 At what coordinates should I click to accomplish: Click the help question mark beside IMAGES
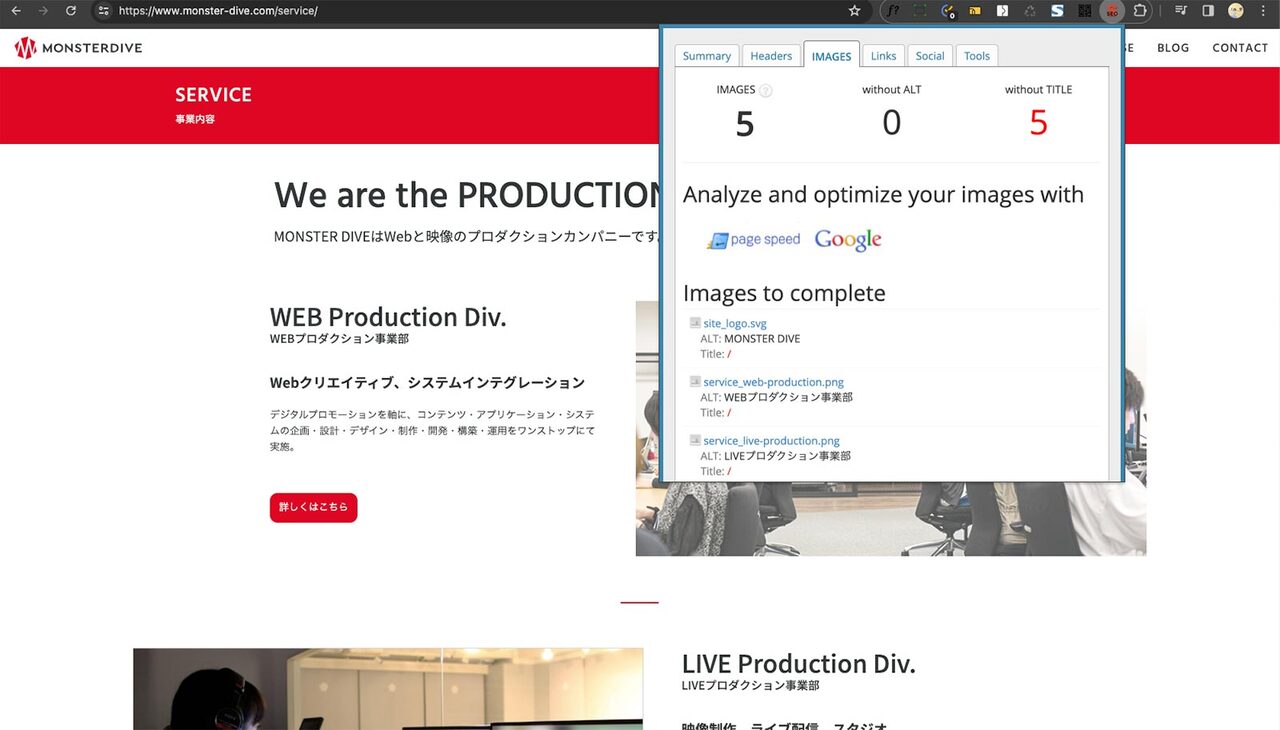pyautogui.click(x=766, y=91)
